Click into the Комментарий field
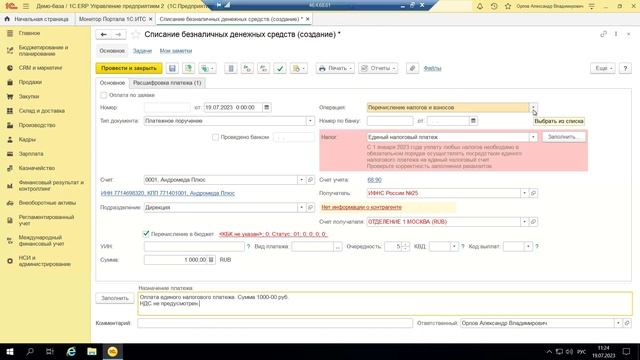The width and height of the screenshot is (640, 360). [275, 323]
